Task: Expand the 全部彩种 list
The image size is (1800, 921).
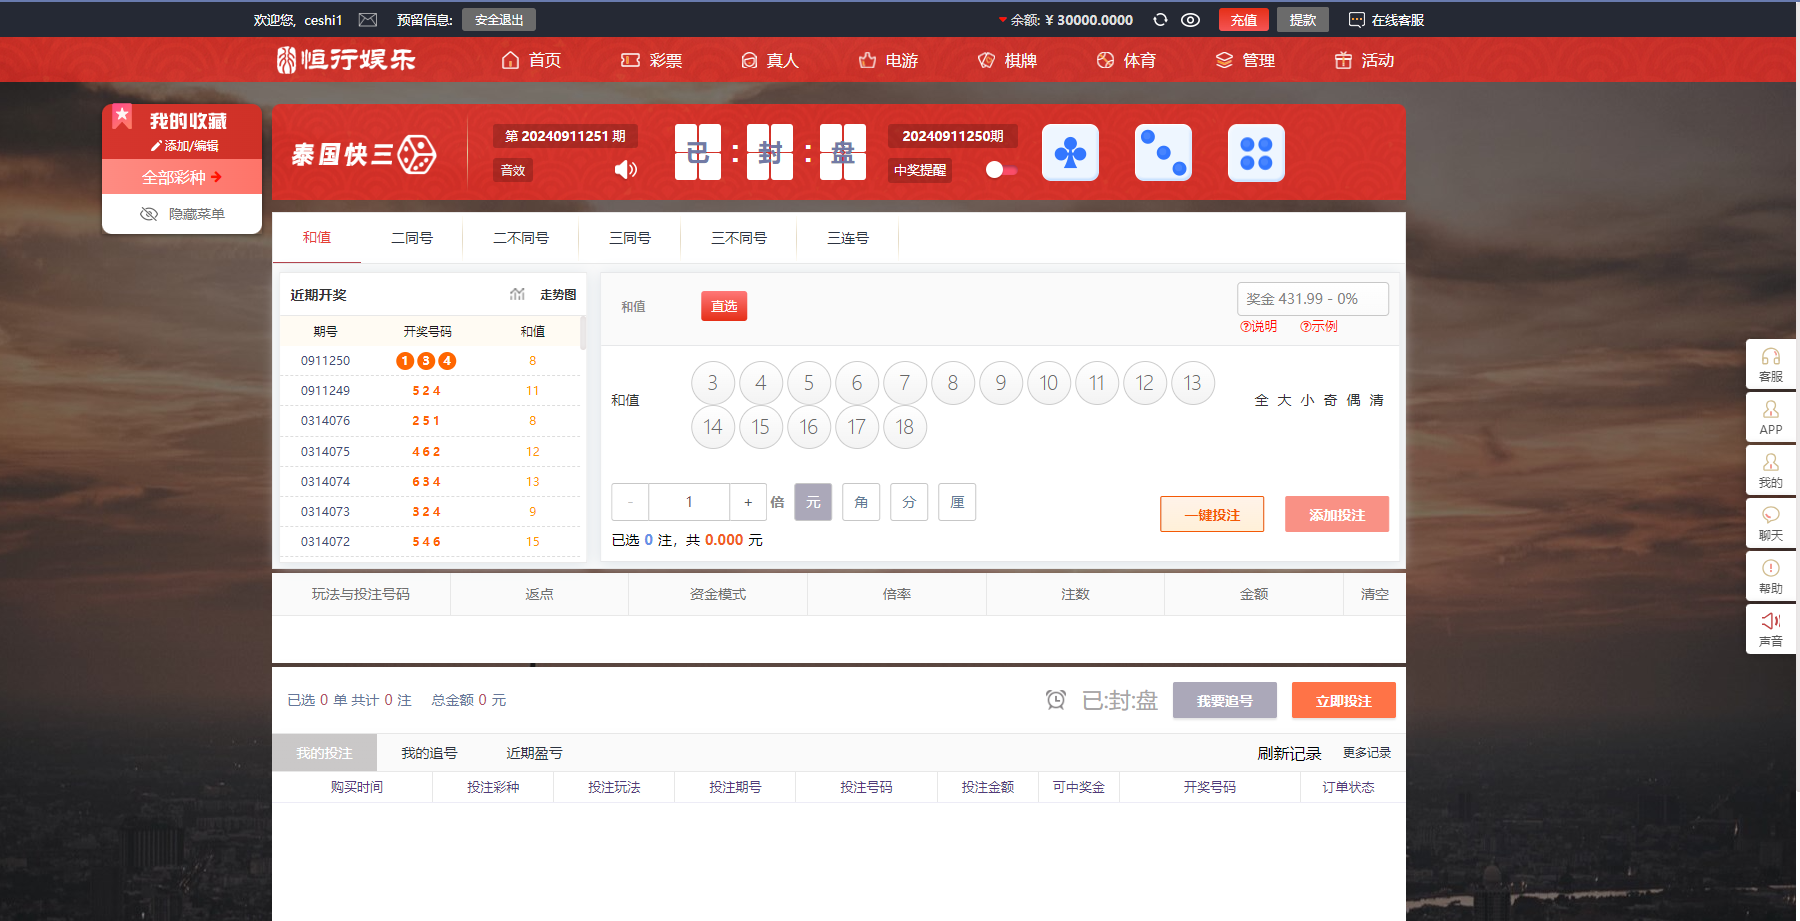Action: point(182,177)
